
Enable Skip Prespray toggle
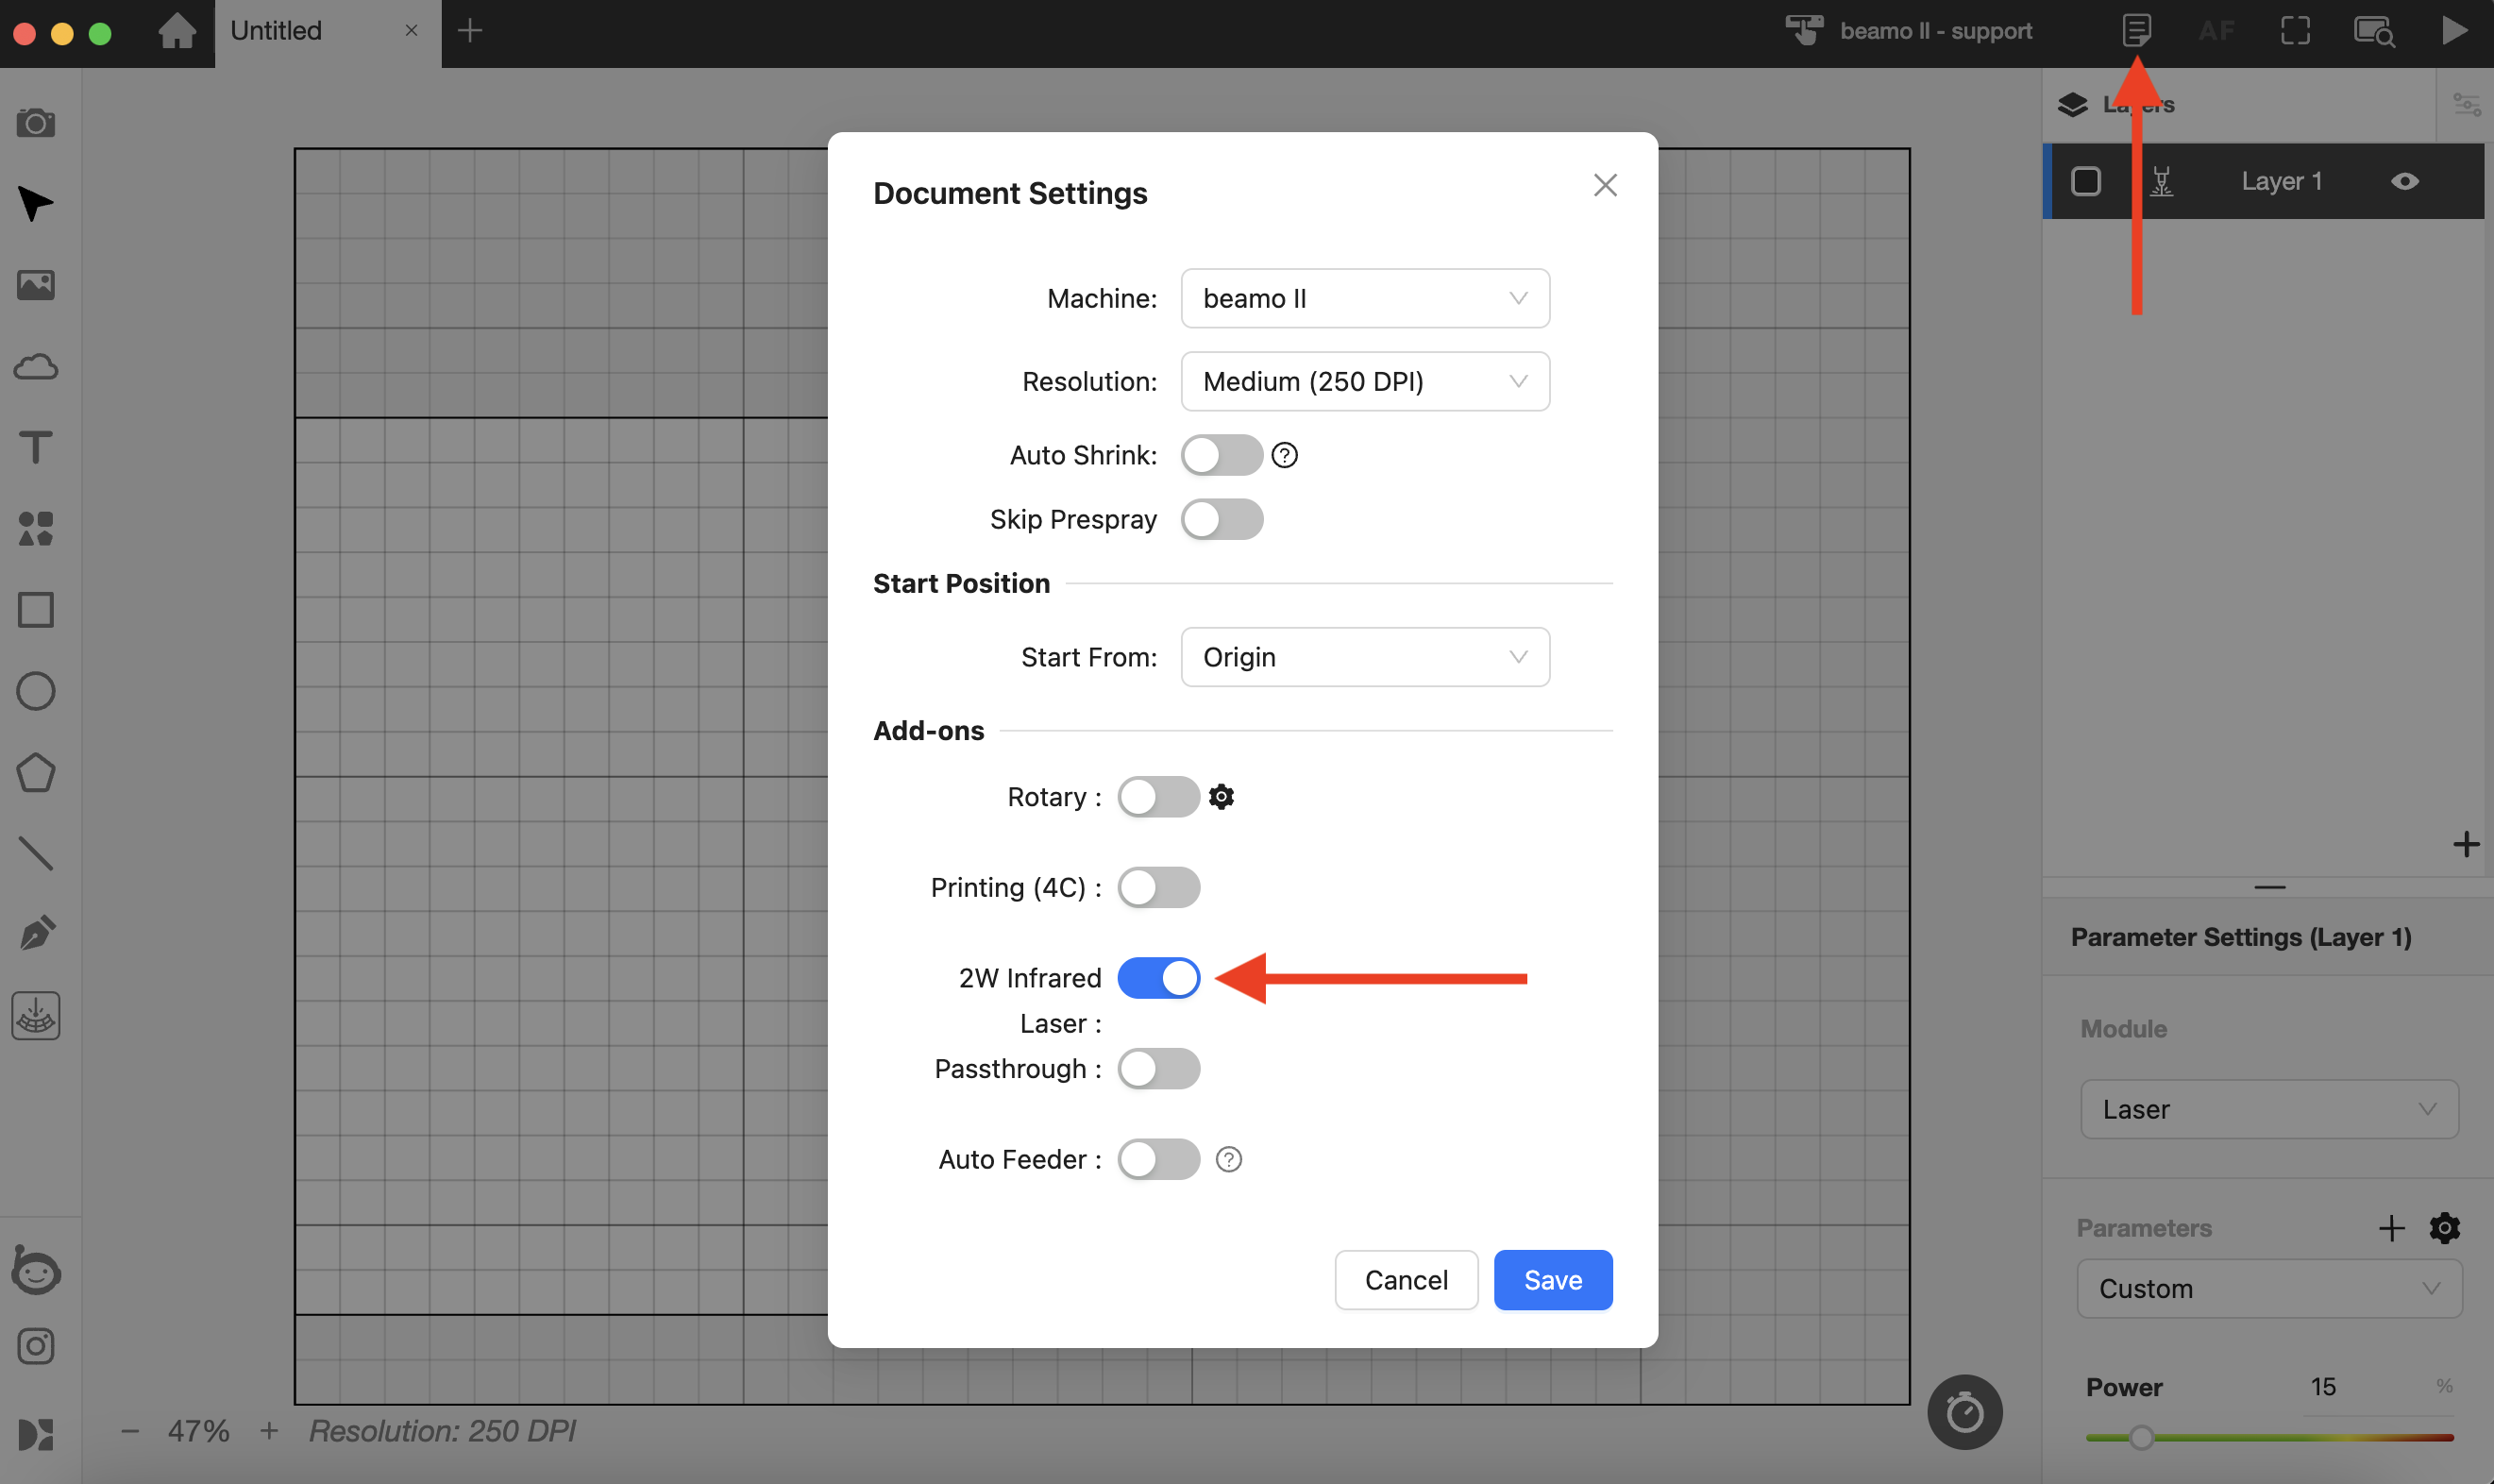point(1221,519)
